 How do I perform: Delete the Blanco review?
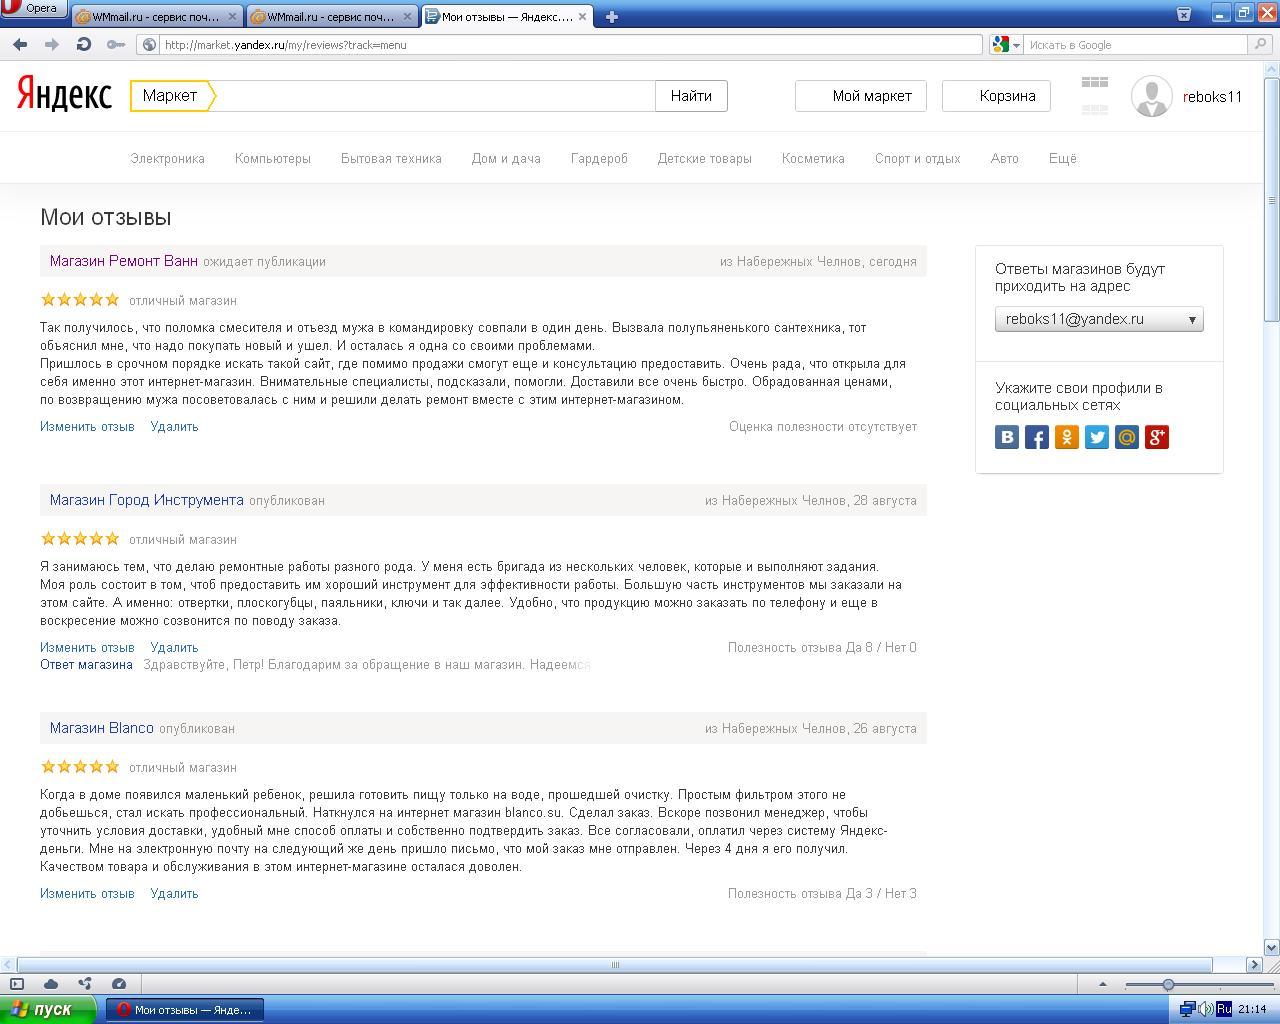point(174,893)
